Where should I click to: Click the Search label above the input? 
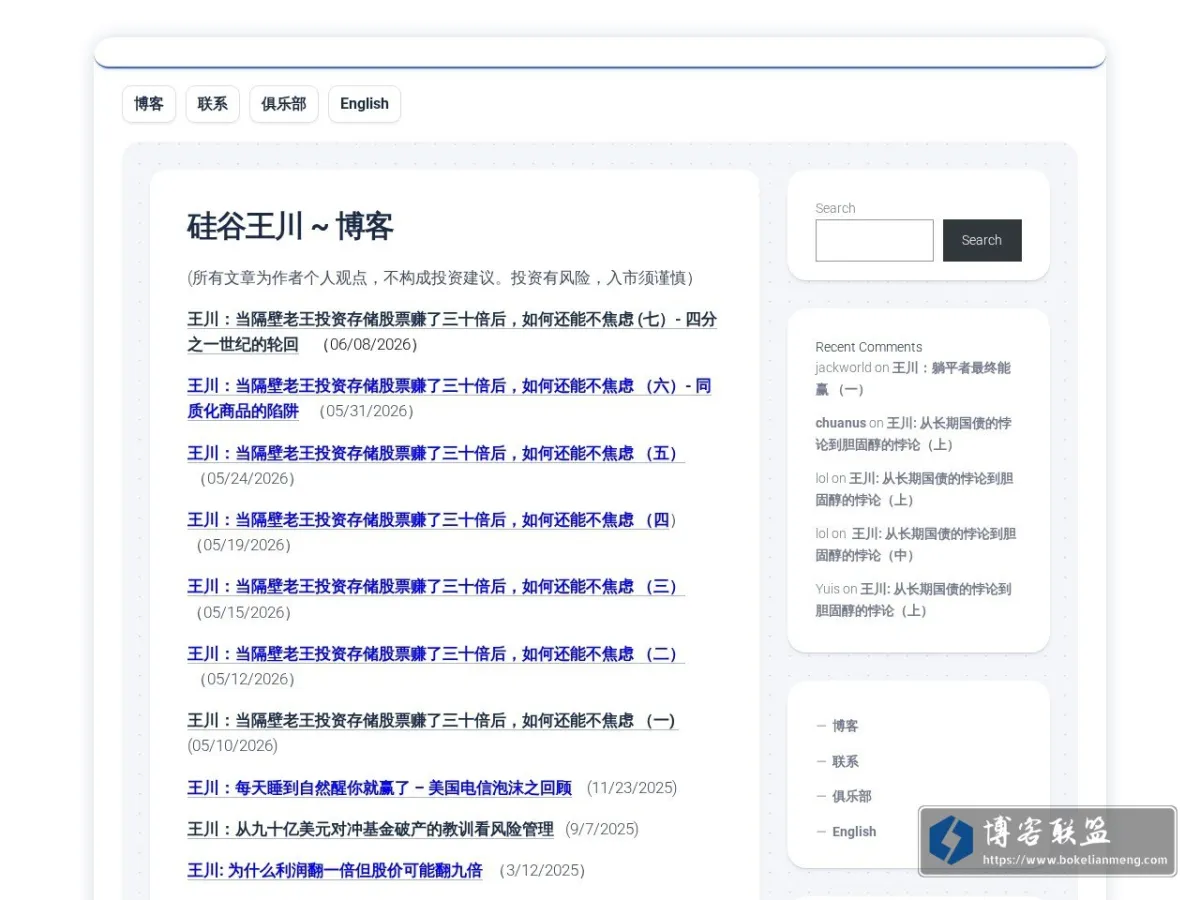pyautogui.click(x=835, y=208)
